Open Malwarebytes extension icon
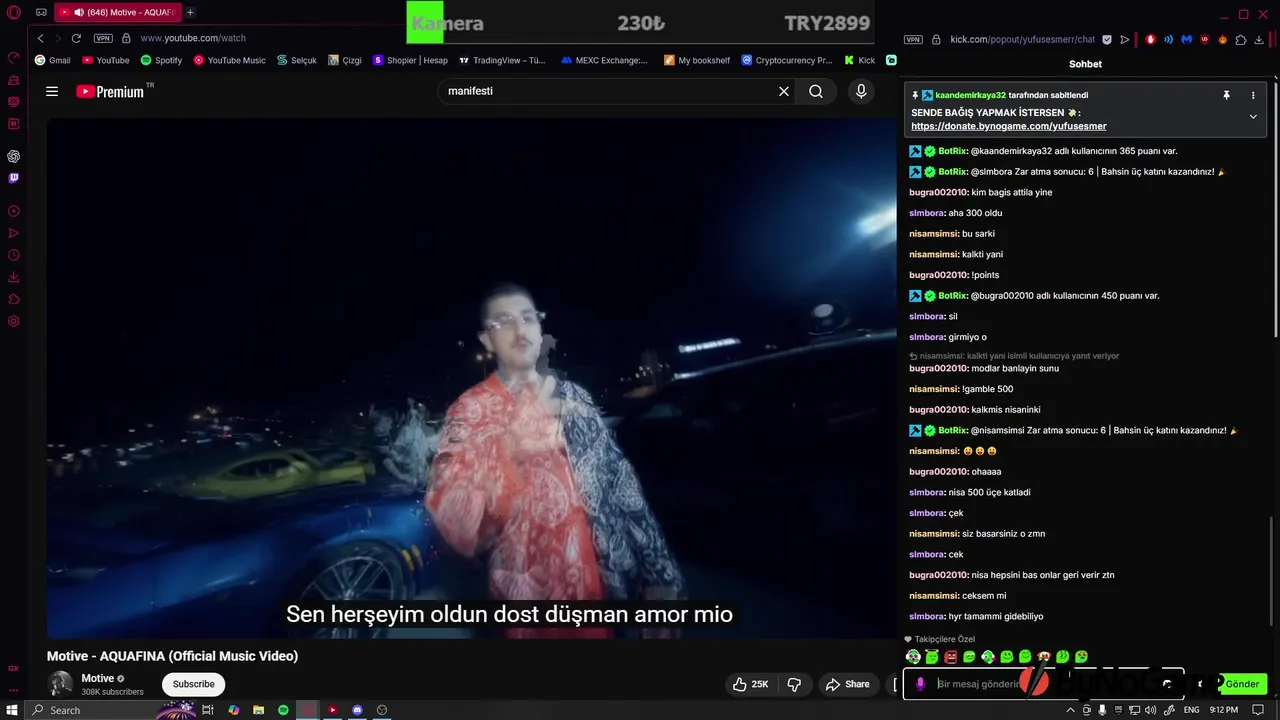The height and width of the screenshot is (720, 1280). [x=1186, y=39]
